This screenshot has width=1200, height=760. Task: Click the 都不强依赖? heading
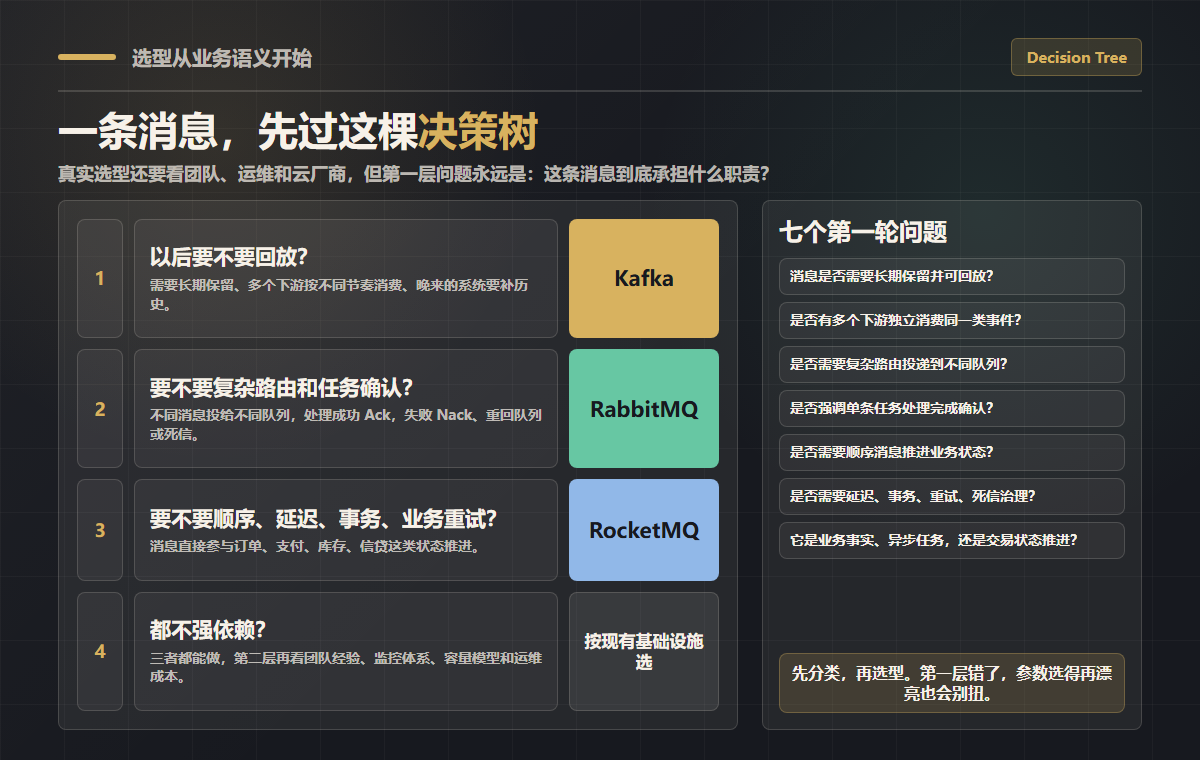(x=207, y=629)
